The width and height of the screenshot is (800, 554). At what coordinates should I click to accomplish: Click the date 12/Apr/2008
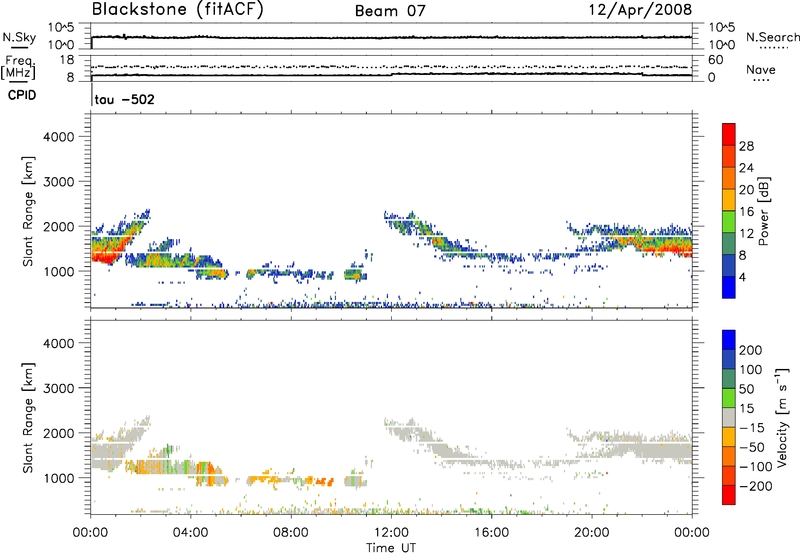click(641, 10)
